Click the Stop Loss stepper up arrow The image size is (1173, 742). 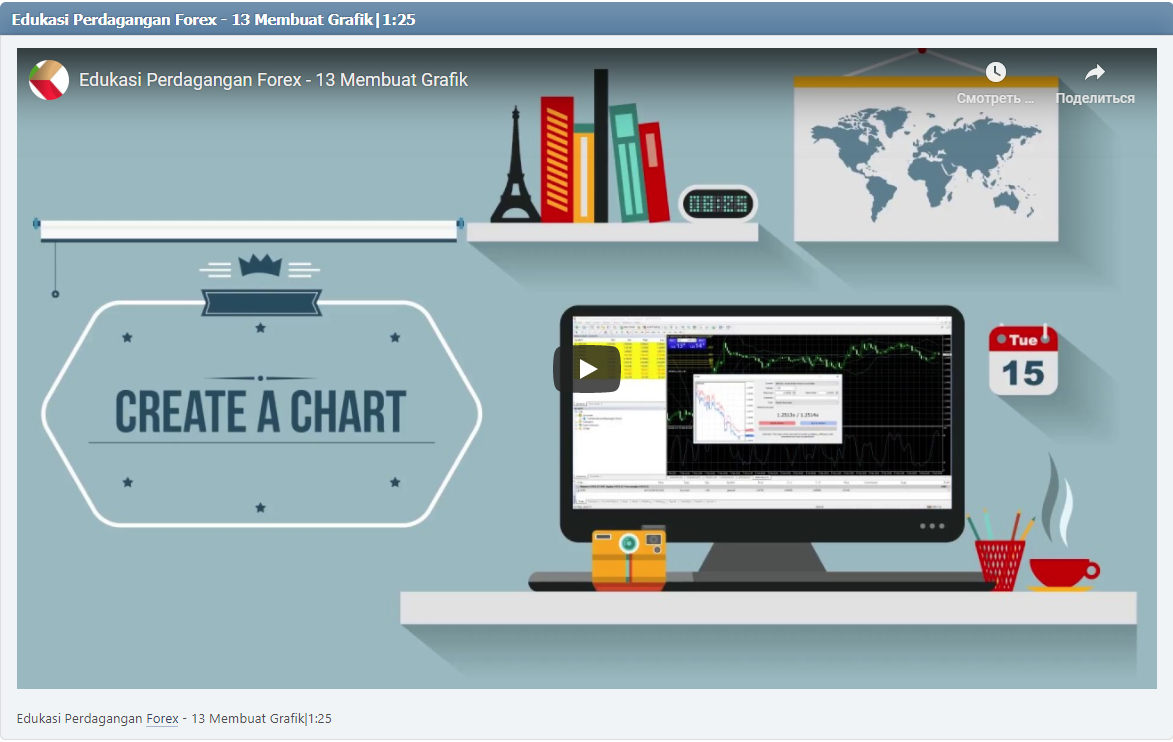(x=794, y=391)
